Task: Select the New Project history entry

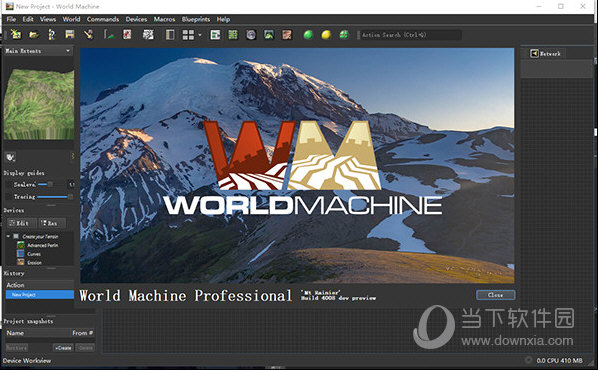Action: coord(40,294)
